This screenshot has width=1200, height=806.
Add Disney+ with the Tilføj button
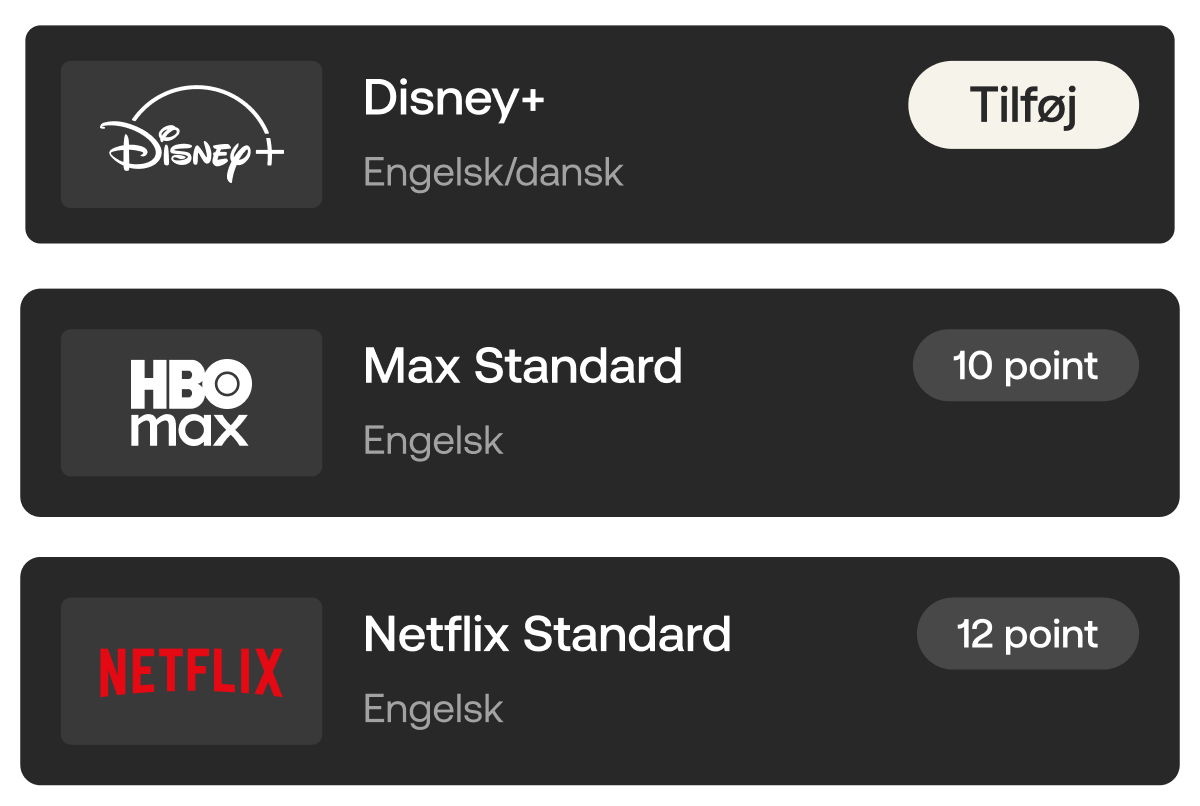pos(1023,105)
